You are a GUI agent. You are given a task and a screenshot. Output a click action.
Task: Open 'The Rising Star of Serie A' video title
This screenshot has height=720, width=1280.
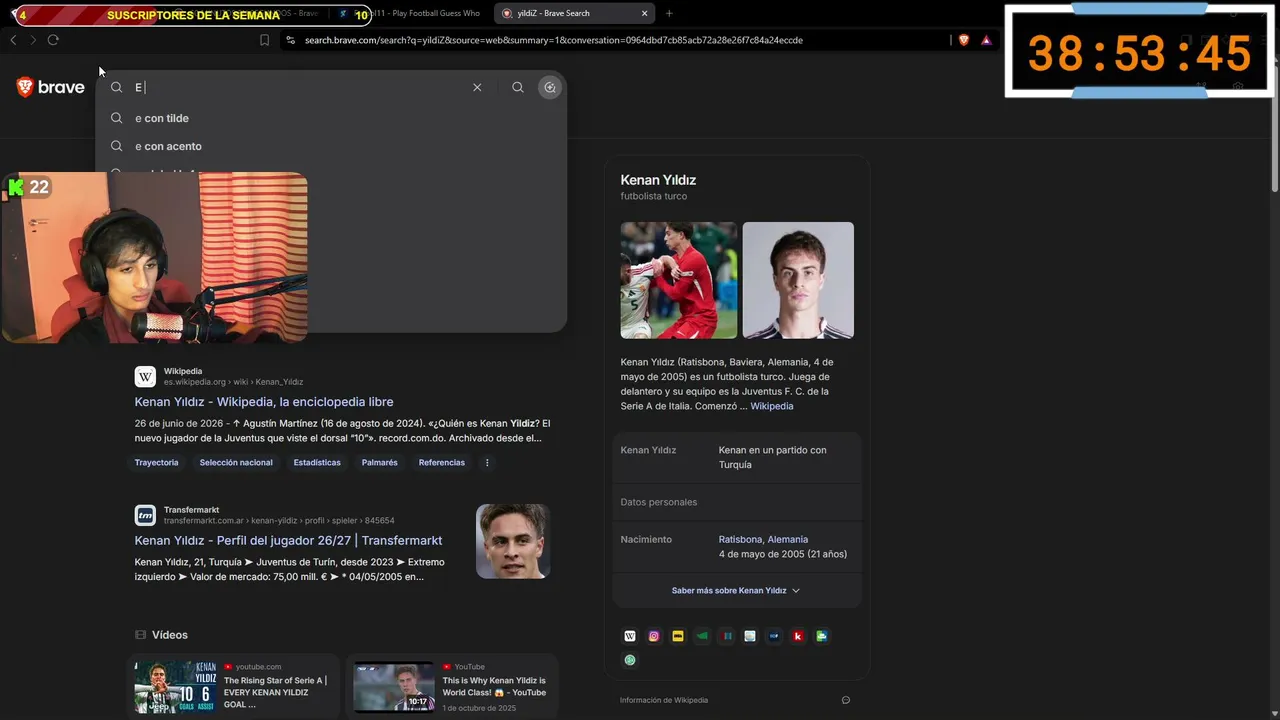click(x=276, y=692)
